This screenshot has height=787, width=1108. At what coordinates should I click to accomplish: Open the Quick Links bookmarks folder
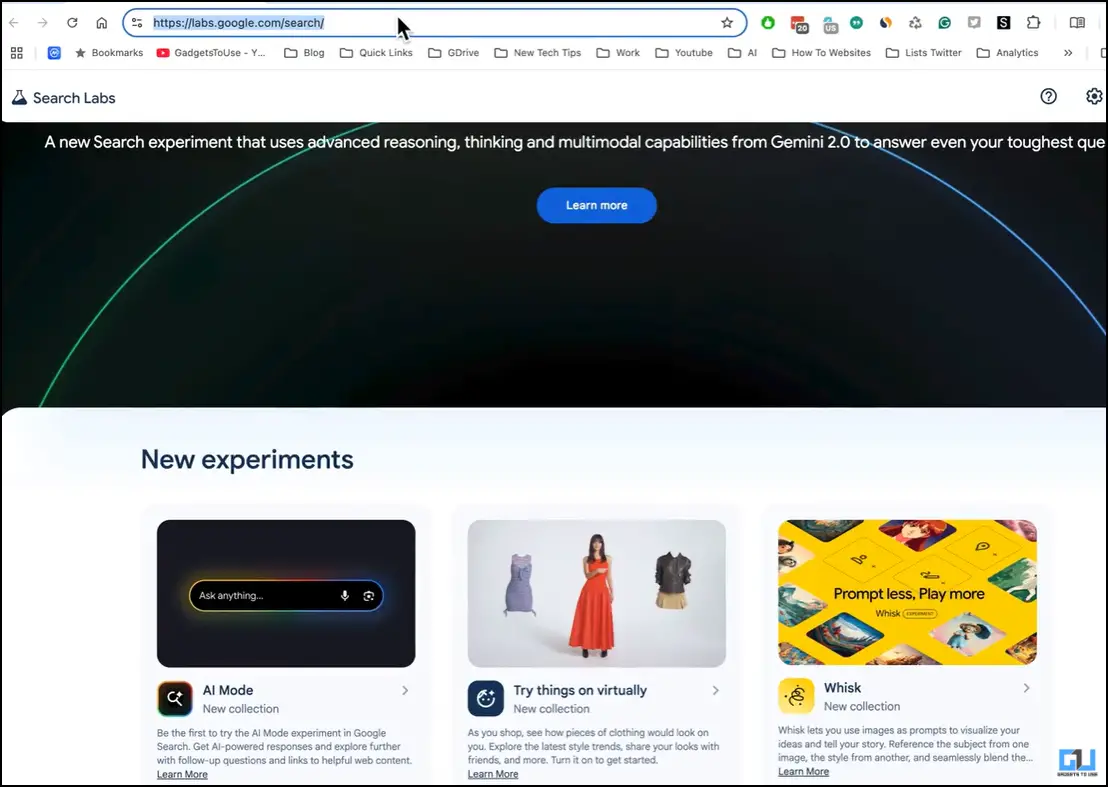coord(376,53)
